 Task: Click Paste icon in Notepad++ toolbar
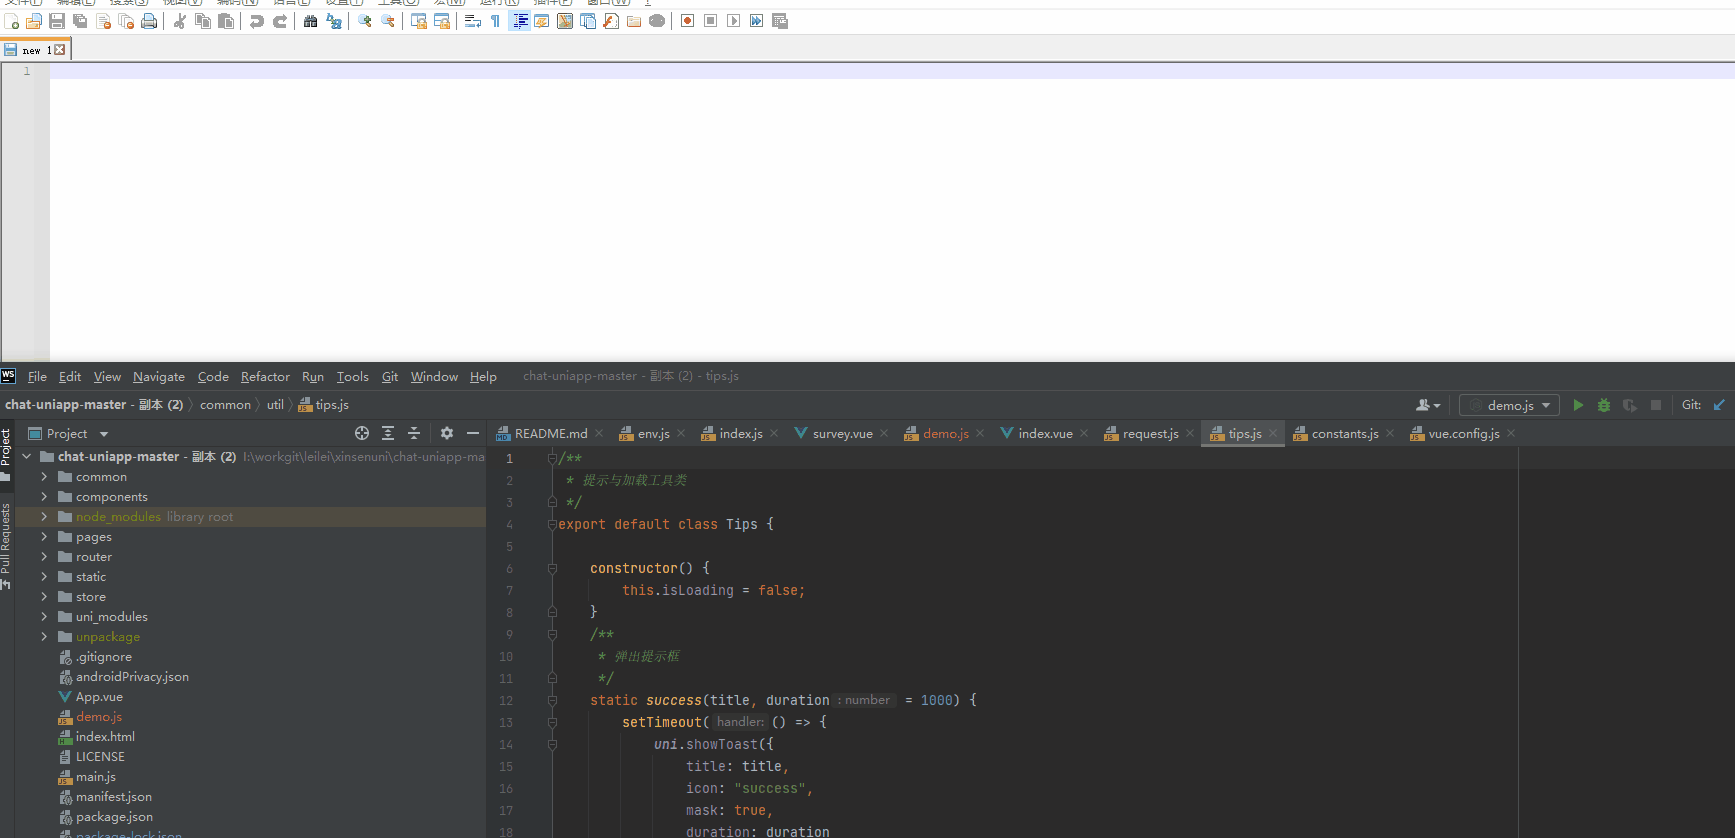pos(226,21)
